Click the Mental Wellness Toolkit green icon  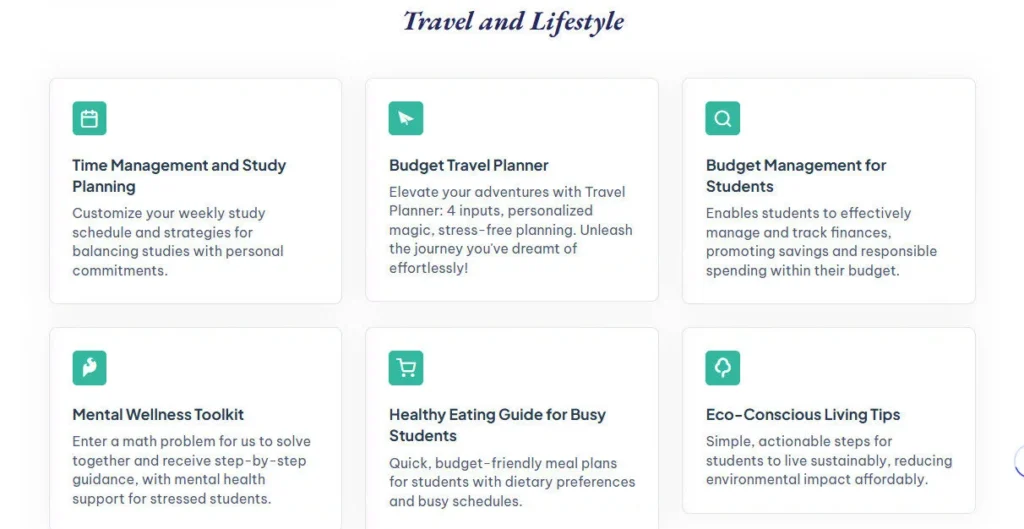pyautogui.click(x=89, y=368)
